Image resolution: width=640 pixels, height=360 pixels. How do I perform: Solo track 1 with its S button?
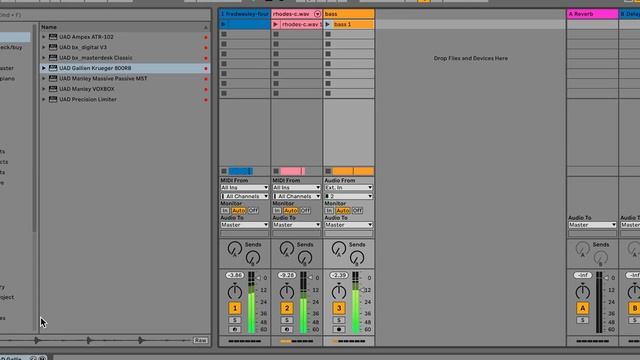[235, 320]
